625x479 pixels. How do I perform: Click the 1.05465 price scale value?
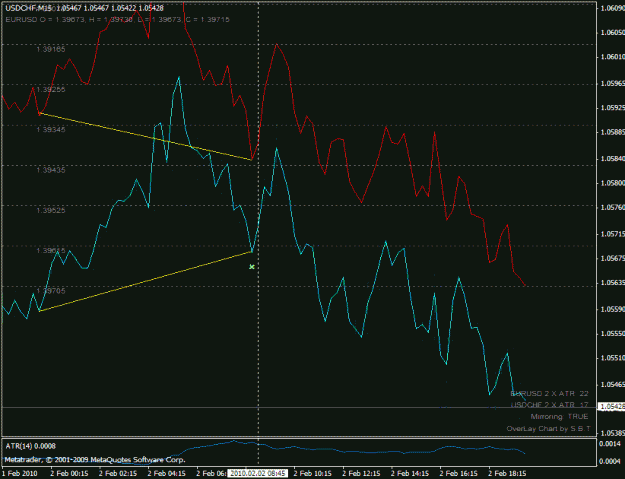[613, 385]
